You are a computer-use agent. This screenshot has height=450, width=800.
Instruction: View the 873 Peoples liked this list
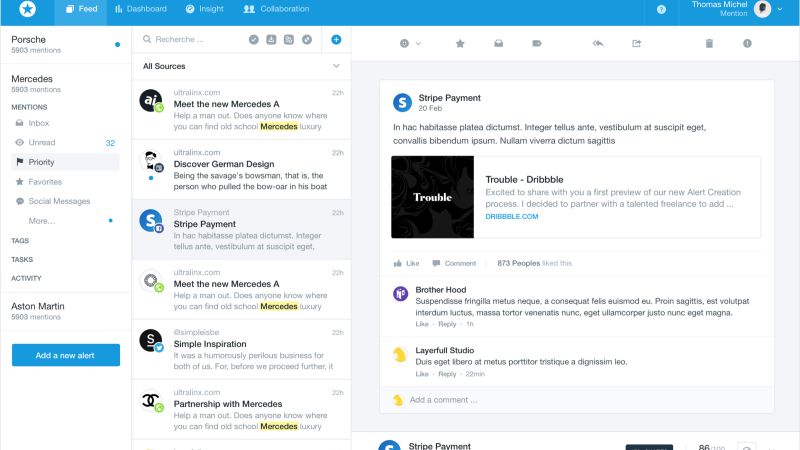[534, 263]
